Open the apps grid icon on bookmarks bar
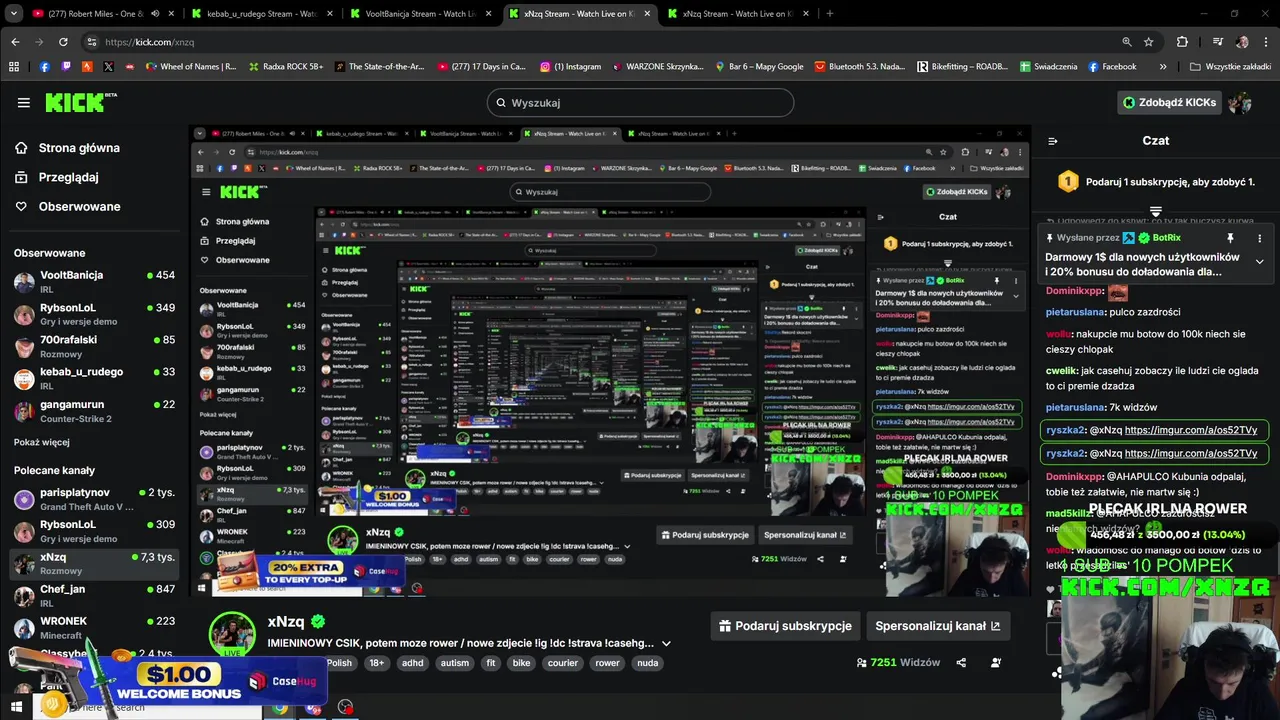The height and width of the screenshot is (720, 1280). pyautogui.click(x=14, y=67)
